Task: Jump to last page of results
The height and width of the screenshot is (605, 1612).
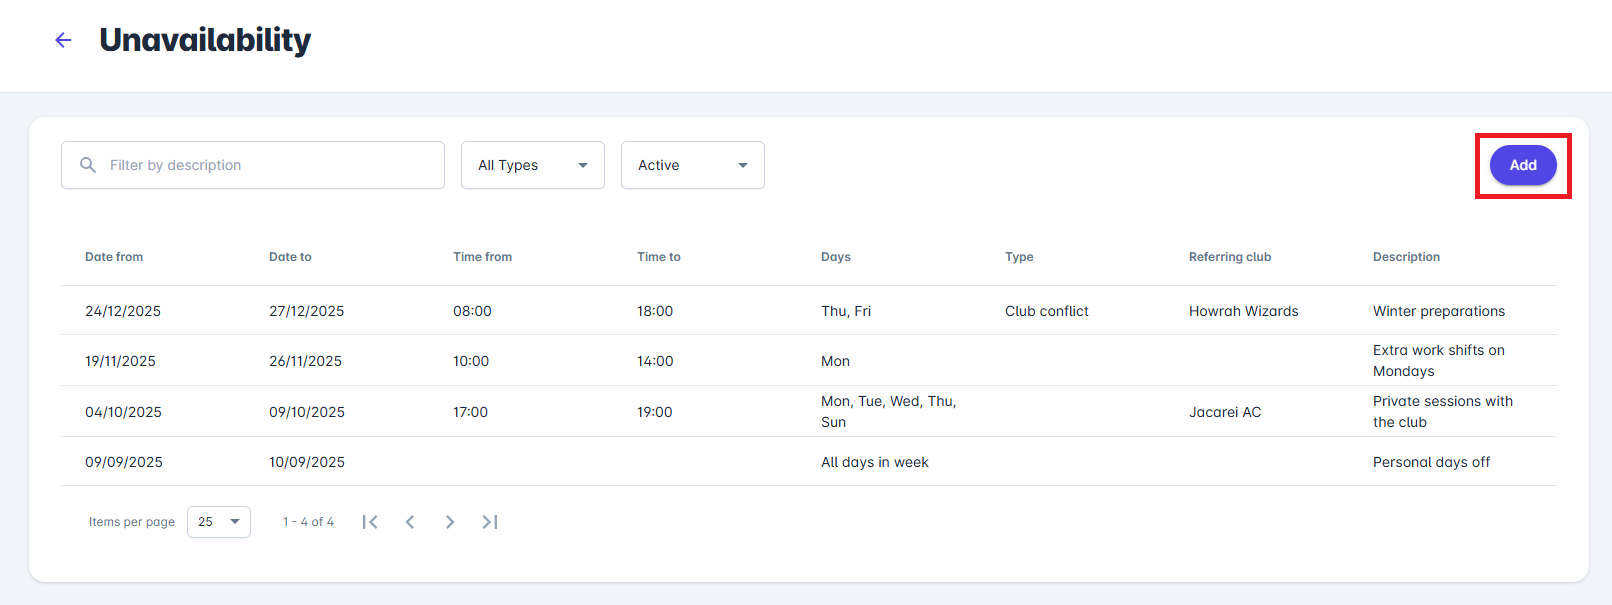Action: pos(490,522)
